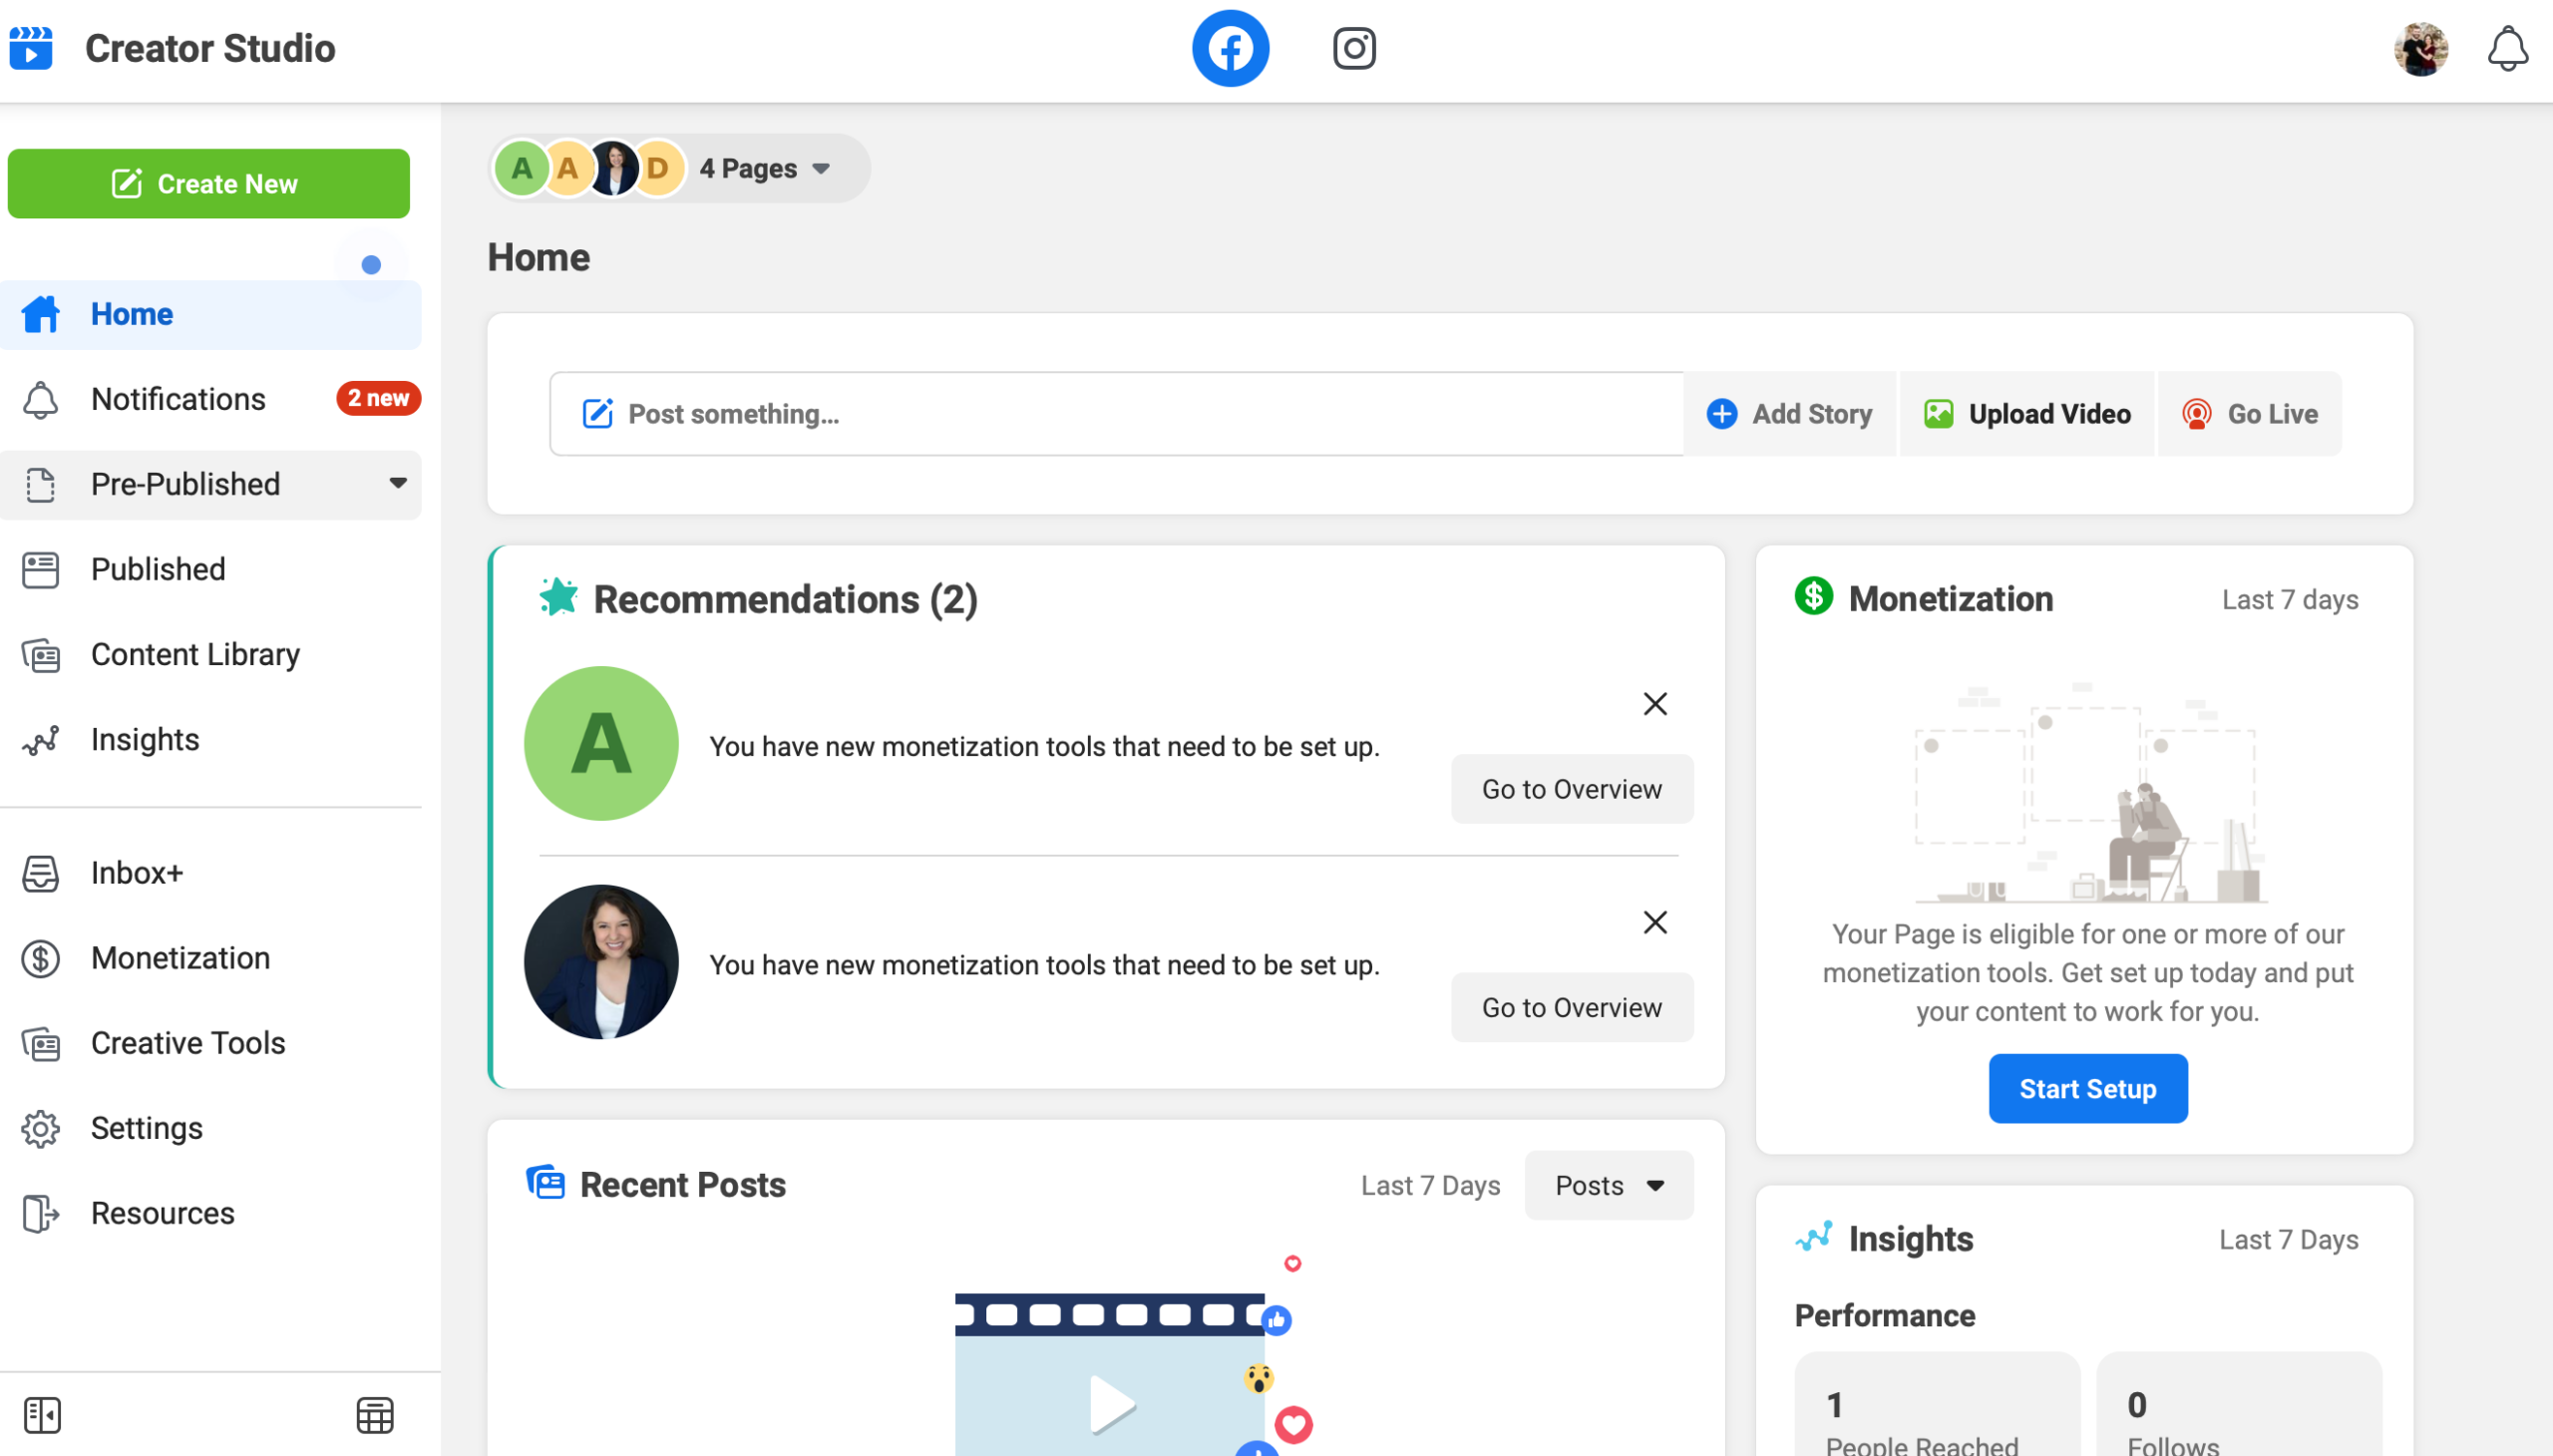Open the Add Story option

(1790, 413)
